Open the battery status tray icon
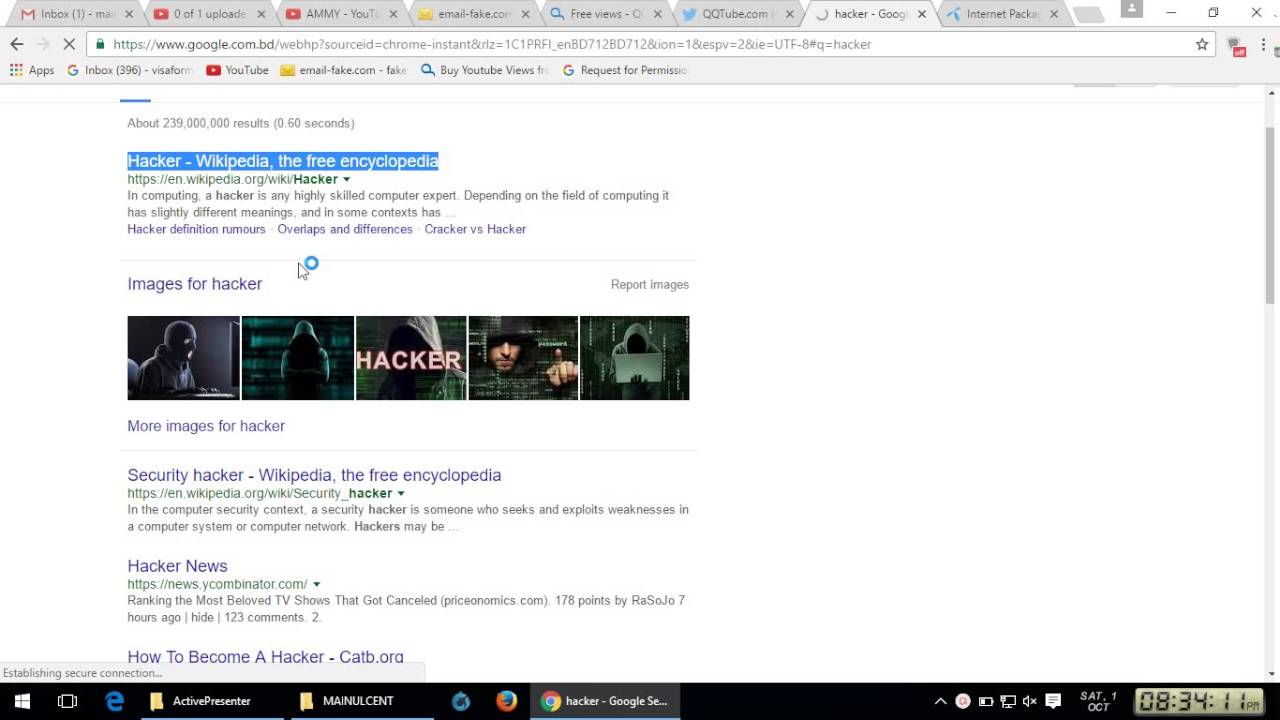Viewport: 1280px width, 720px height. pos(986,701)
